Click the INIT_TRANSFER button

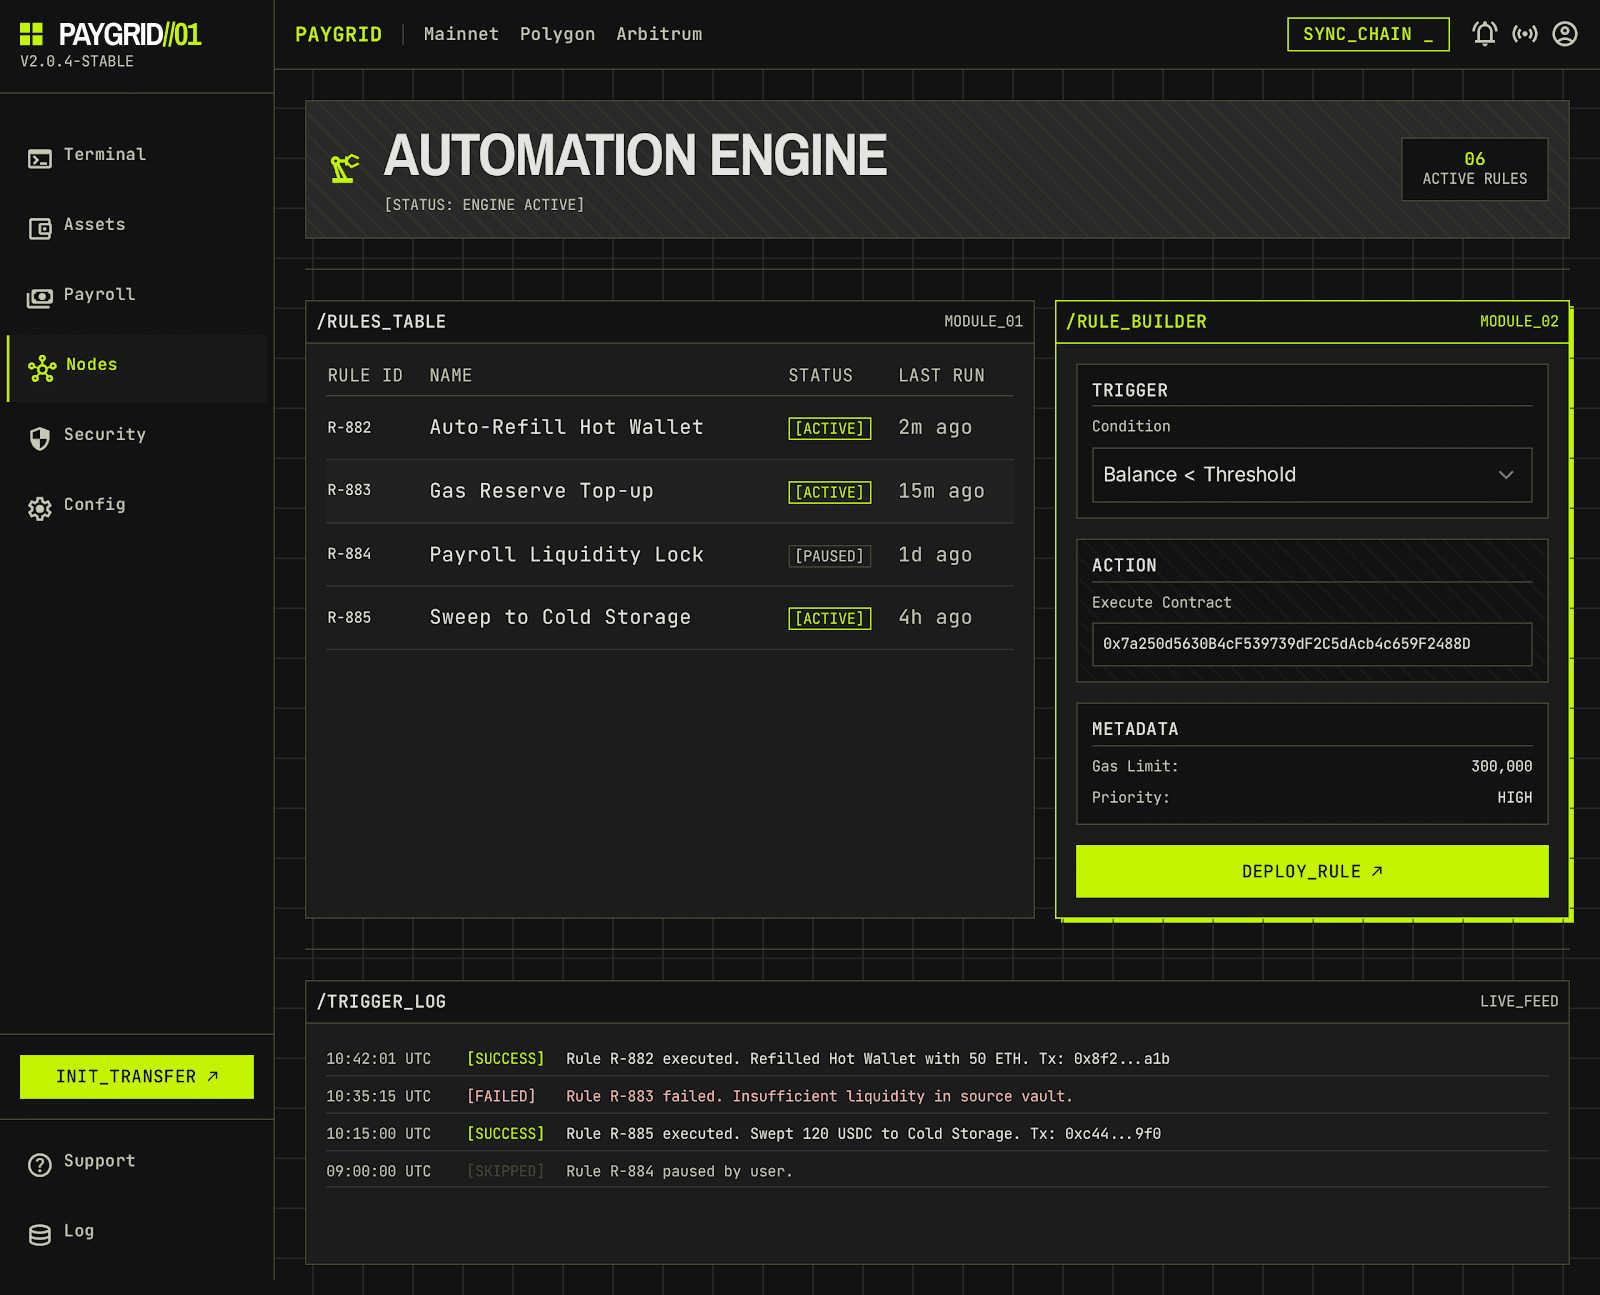click(x=137, y=1077)
